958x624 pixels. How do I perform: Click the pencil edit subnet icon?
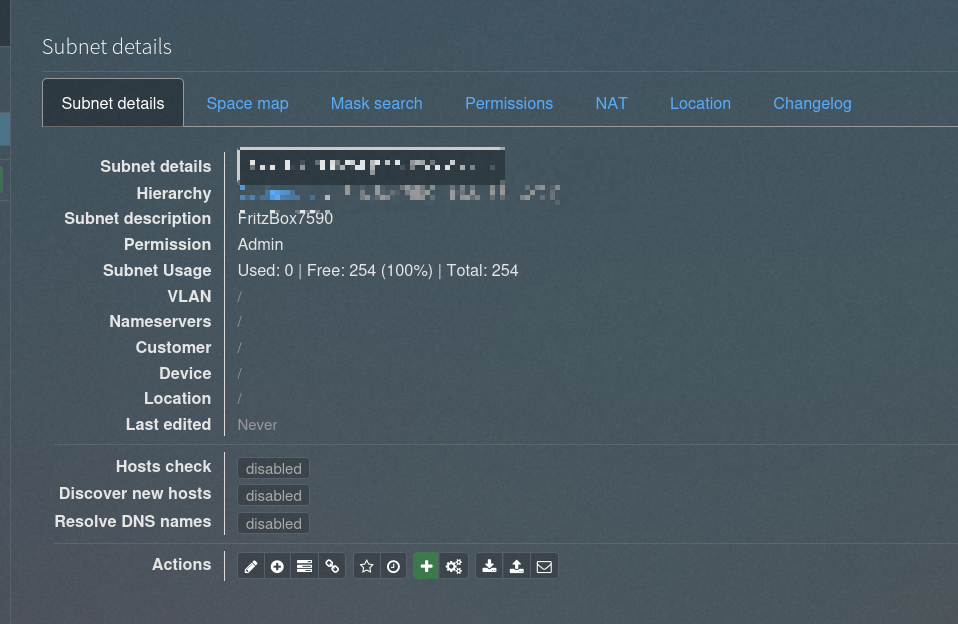pyautogui.click(x=251, y=567)
